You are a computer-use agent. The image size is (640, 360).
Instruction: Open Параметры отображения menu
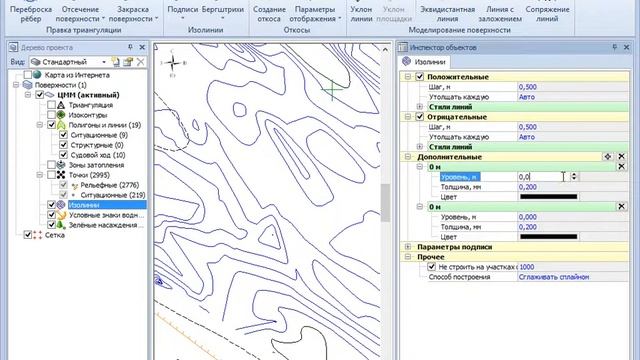(x=315, y=14)
